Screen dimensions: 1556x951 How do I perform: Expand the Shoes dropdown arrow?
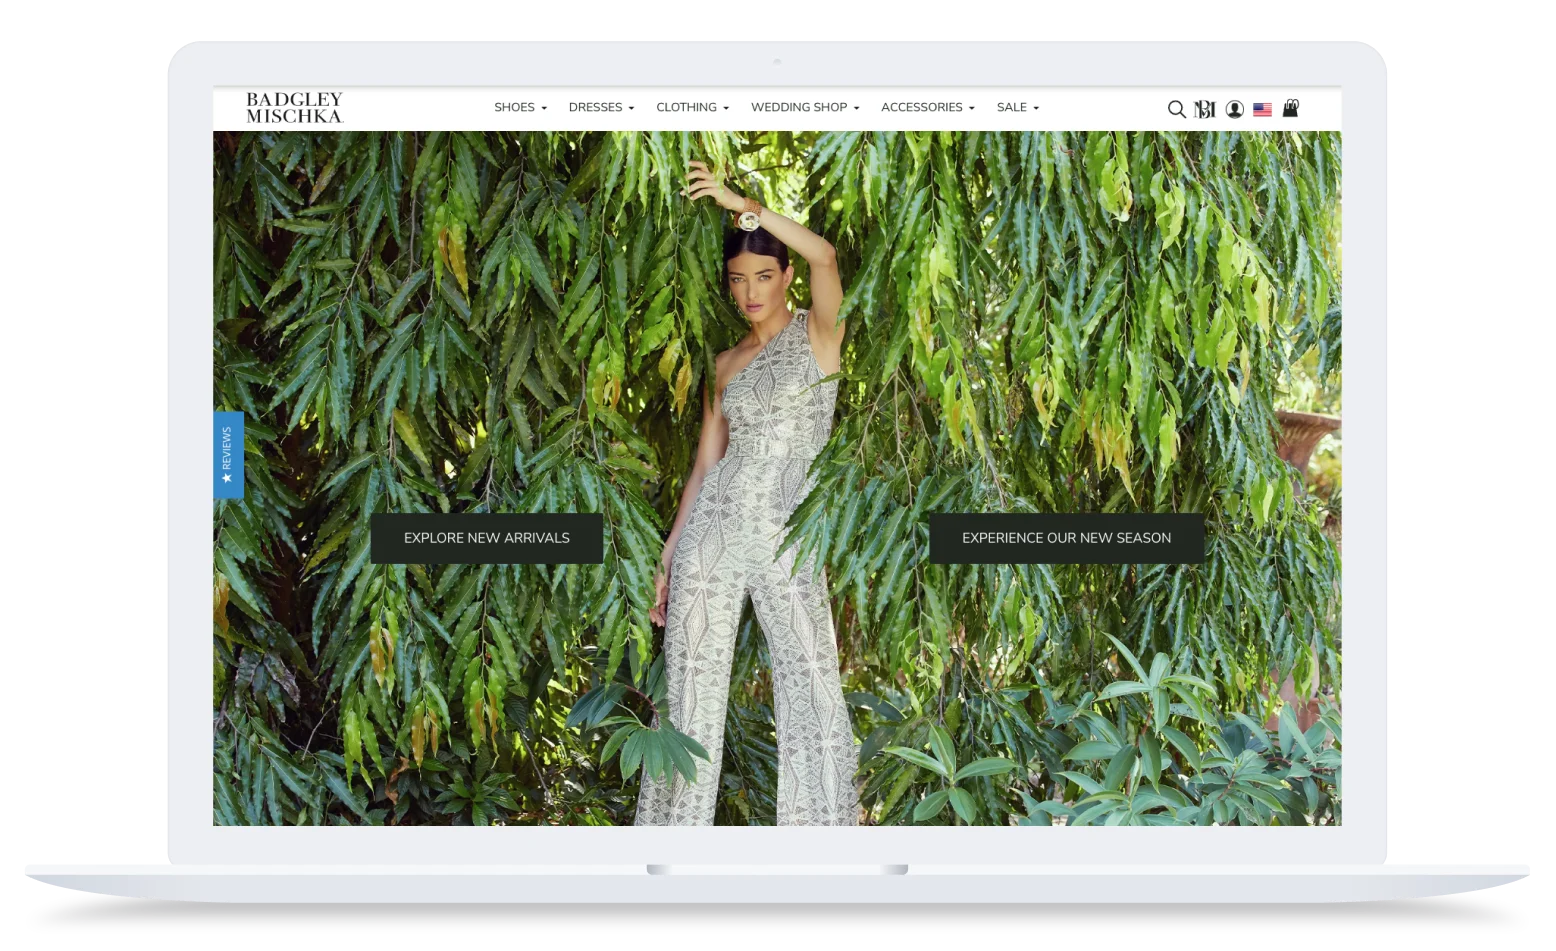click(544, 108)
